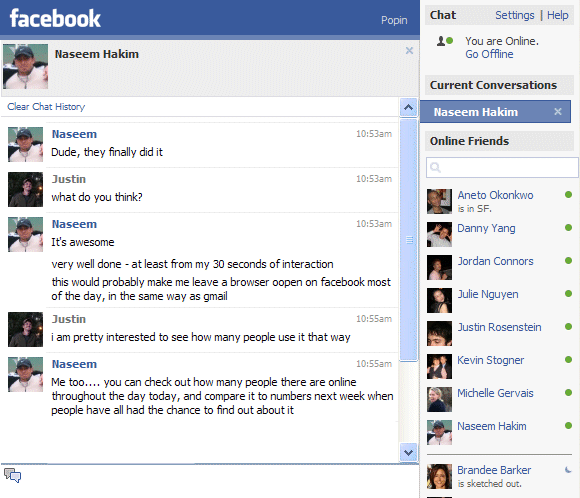Click Brandee Barker's avatar thumbnail
This screenshot has width=580, height=498.
439,477
